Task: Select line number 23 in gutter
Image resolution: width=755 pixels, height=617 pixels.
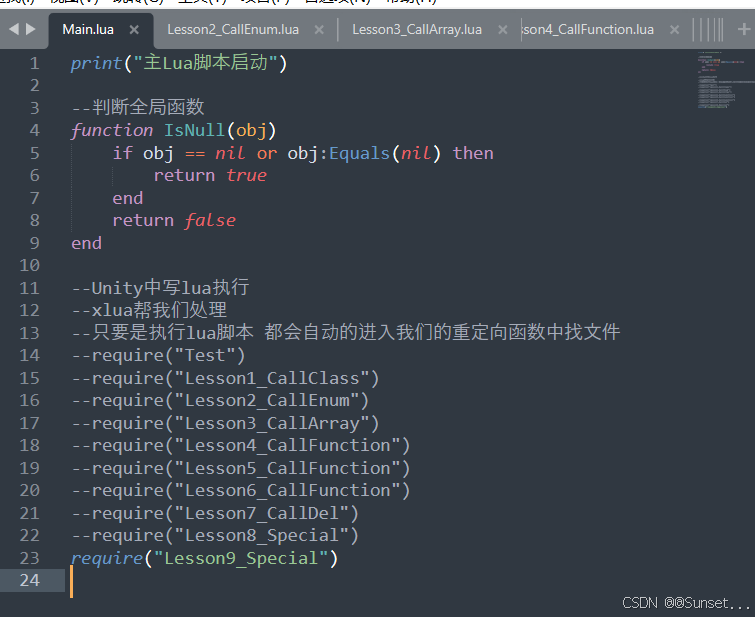Action: 29,558
